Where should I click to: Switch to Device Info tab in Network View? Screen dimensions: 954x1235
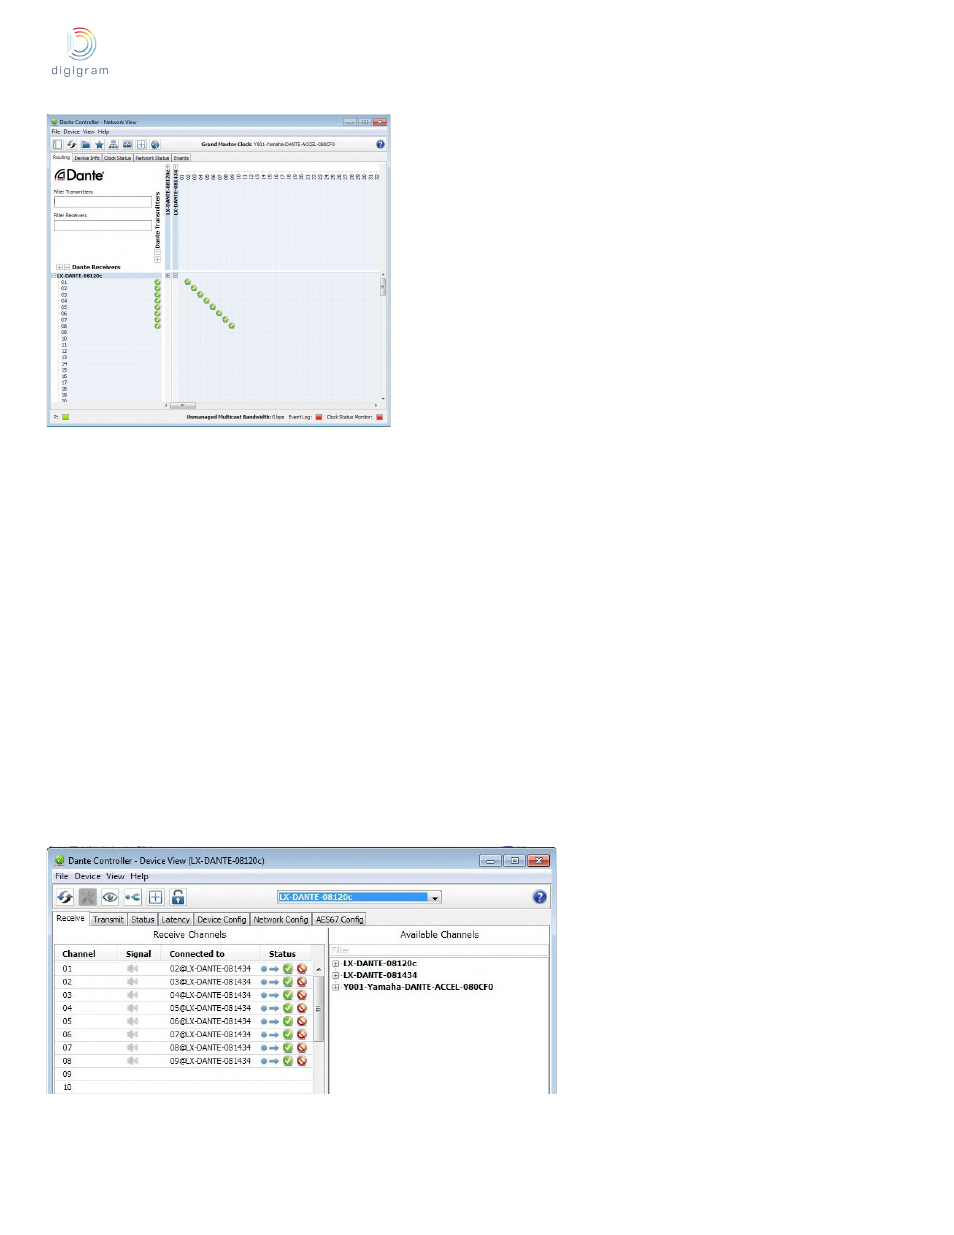tap(87, 158)
